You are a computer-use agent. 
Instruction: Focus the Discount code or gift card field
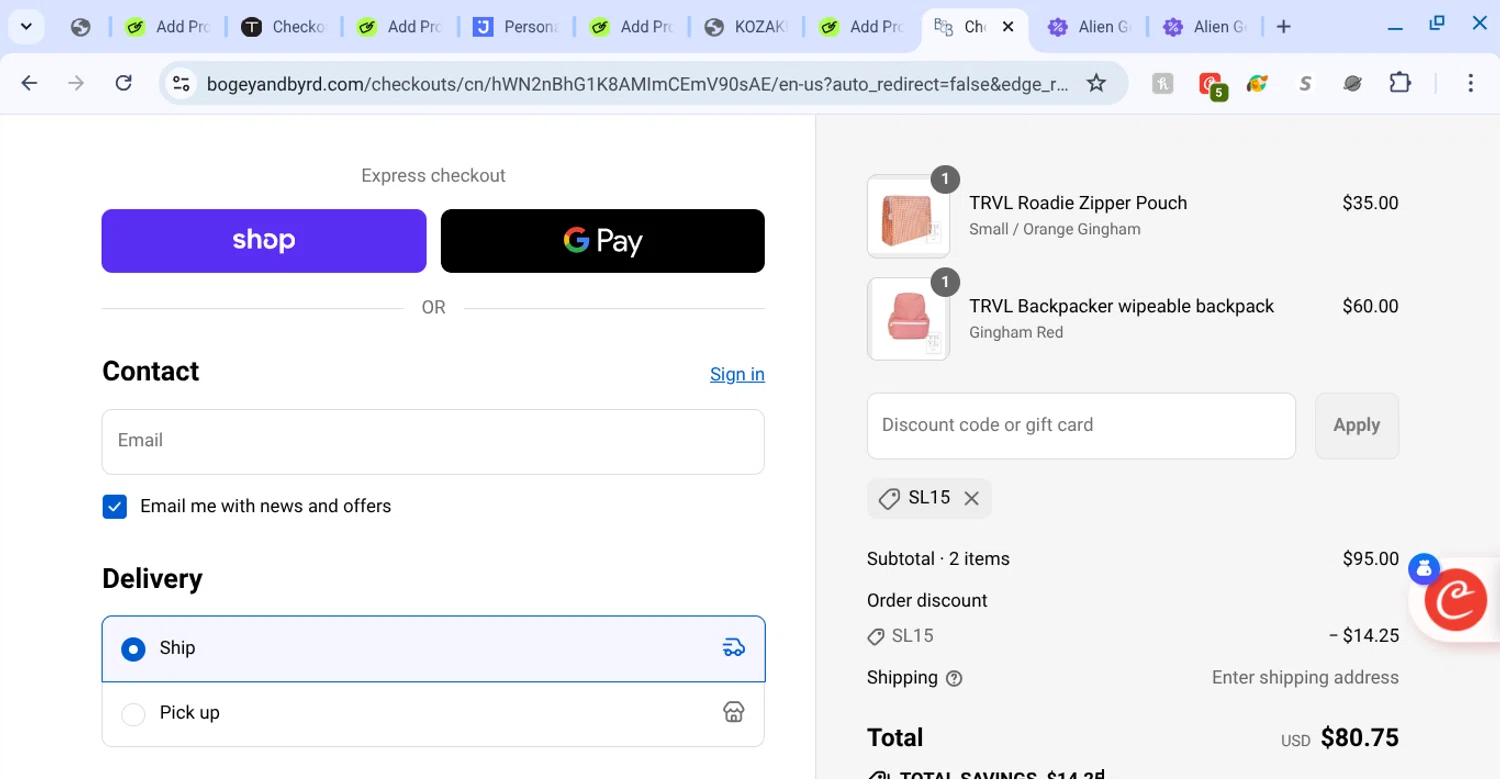click(1081, 426)
